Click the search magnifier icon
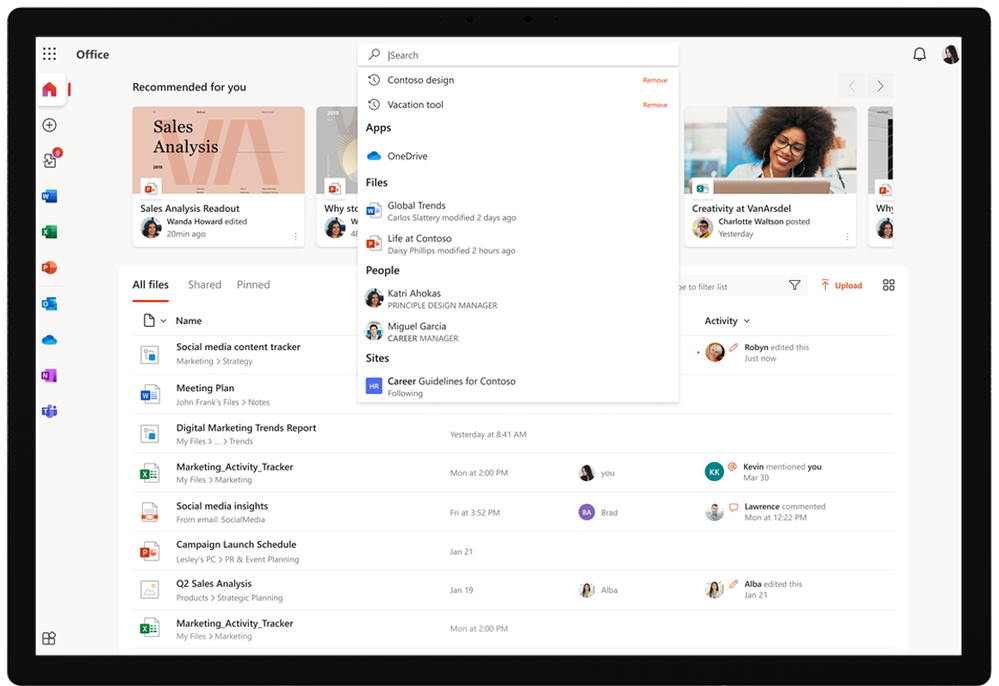Viewport: 999px width, 686px height. (374, 55)
